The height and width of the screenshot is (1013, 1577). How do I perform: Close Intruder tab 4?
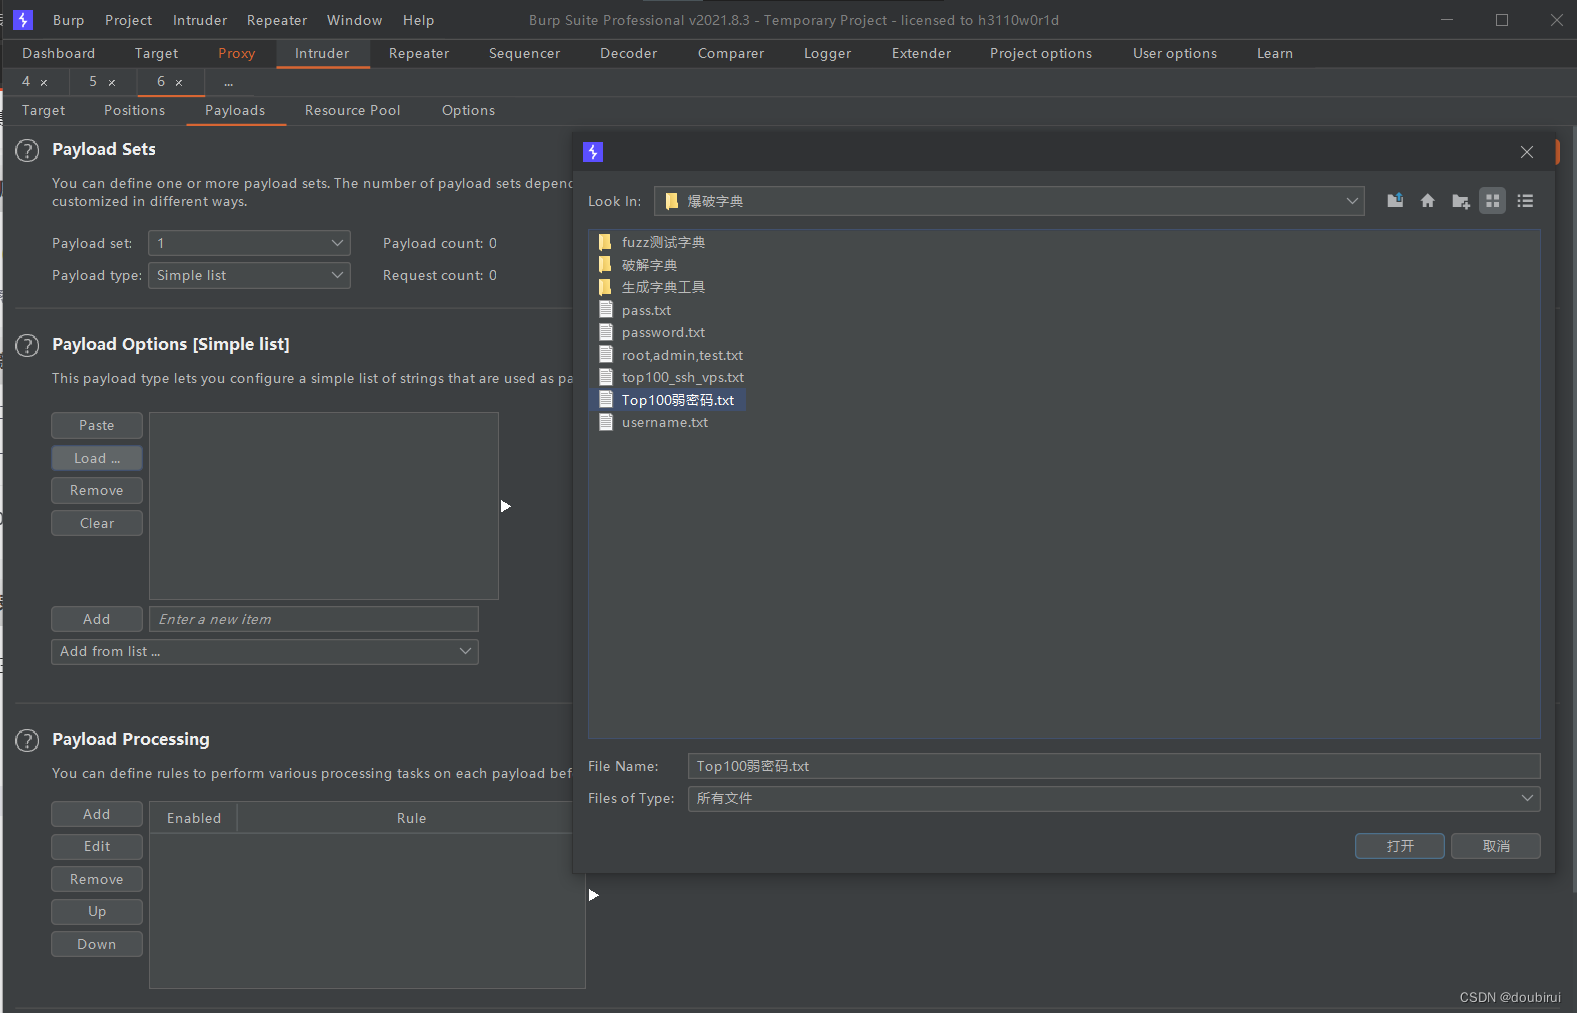(x=44, y=82)
